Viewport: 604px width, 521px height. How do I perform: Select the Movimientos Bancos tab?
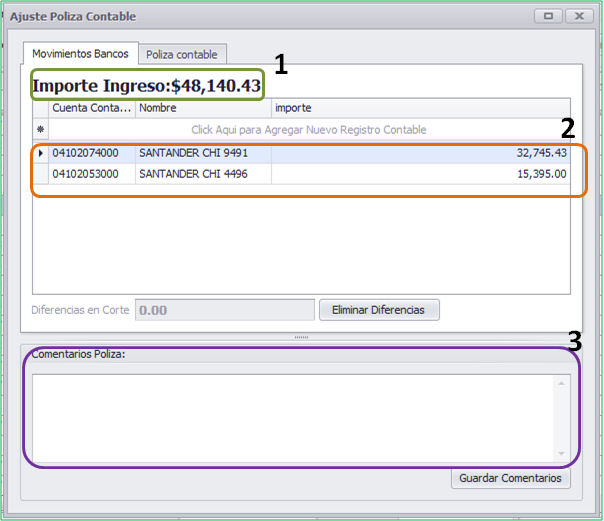pyautogui.click(x=80, y=54)
